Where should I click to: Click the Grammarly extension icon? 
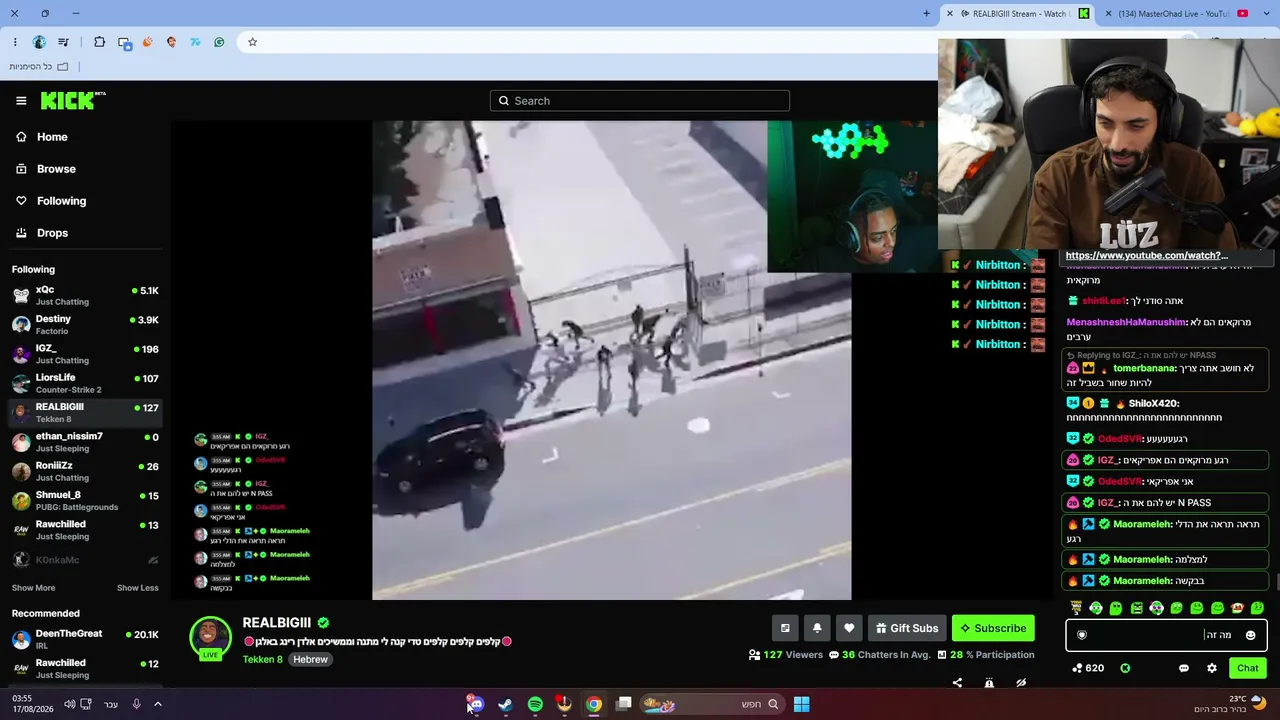[219, 42]
